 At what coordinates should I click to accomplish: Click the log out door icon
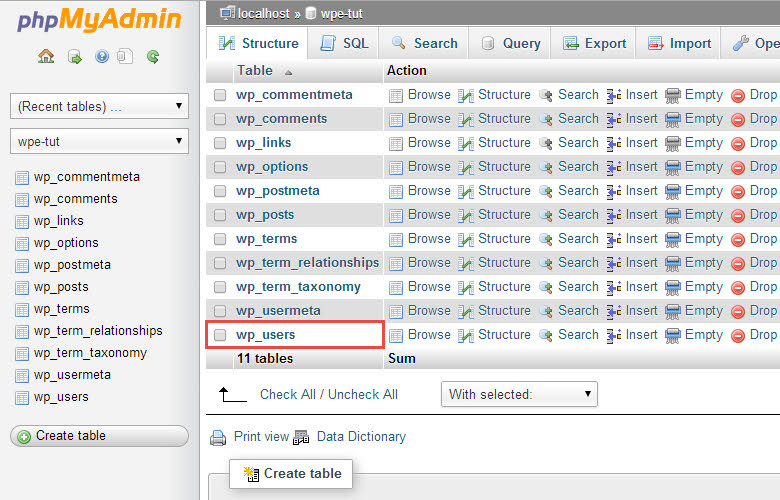coord(75,56)
